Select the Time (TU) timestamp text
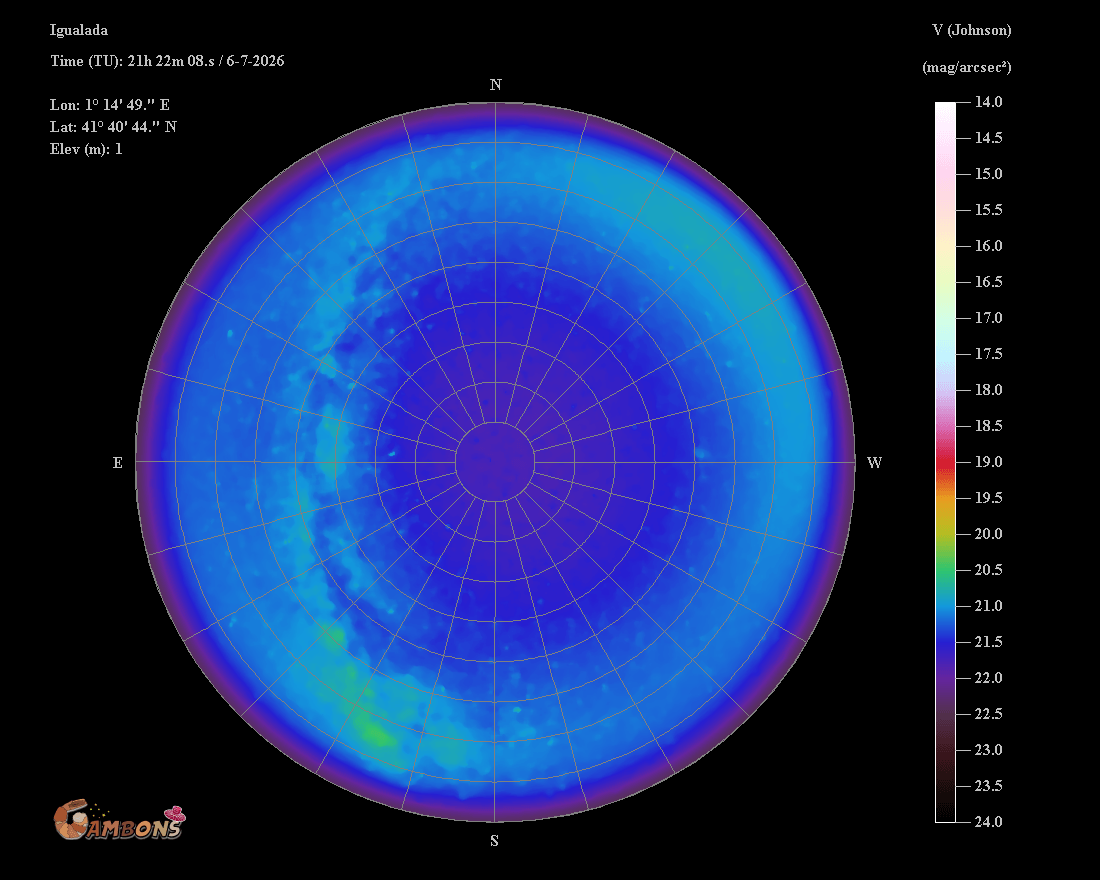Viewport: 1100px width, 880px height. [167, 61]
